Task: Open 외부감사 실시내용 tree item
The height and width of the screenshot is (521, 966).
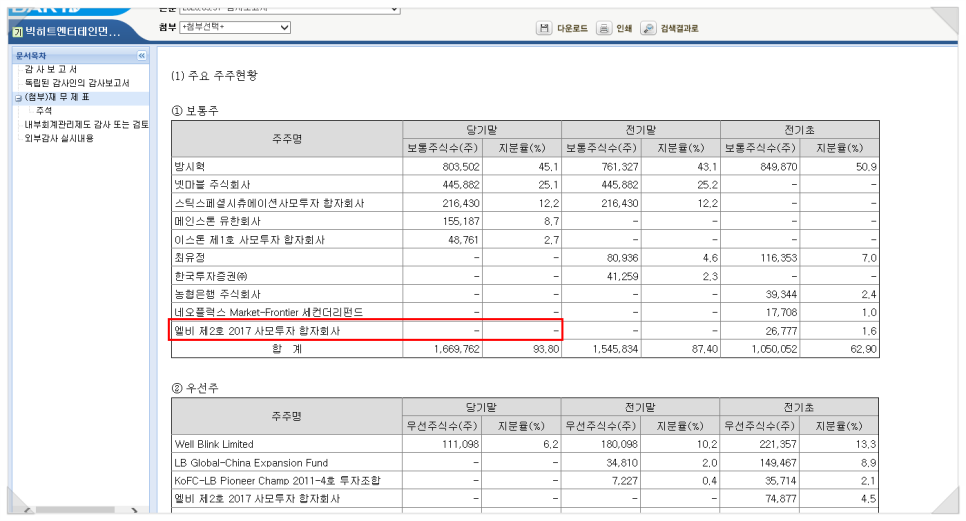Action: [x=59, y=138]
